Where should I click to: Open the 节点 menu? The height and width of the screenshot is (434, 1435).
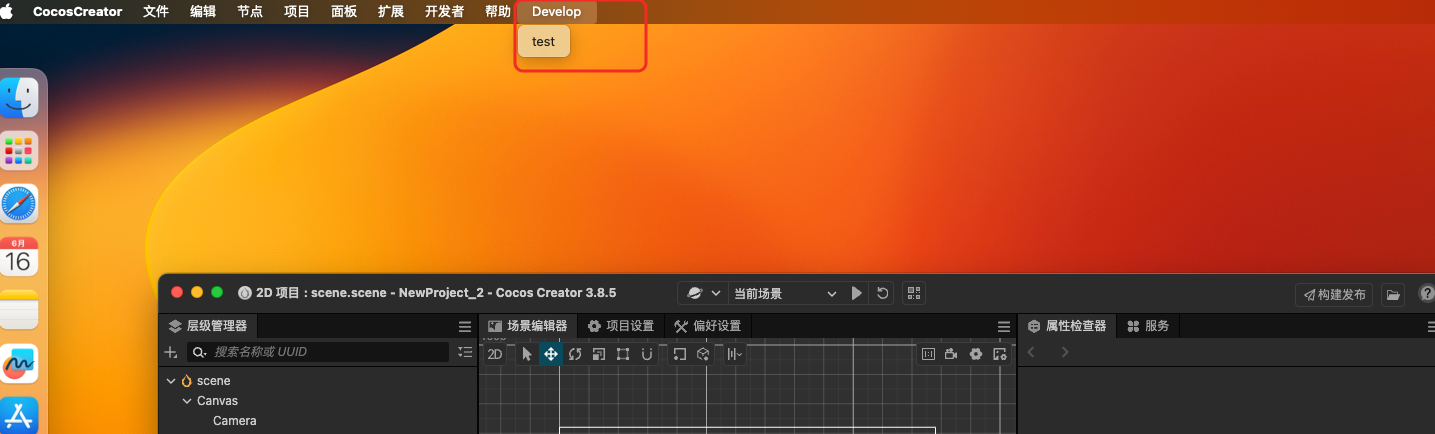pos(250,12)
